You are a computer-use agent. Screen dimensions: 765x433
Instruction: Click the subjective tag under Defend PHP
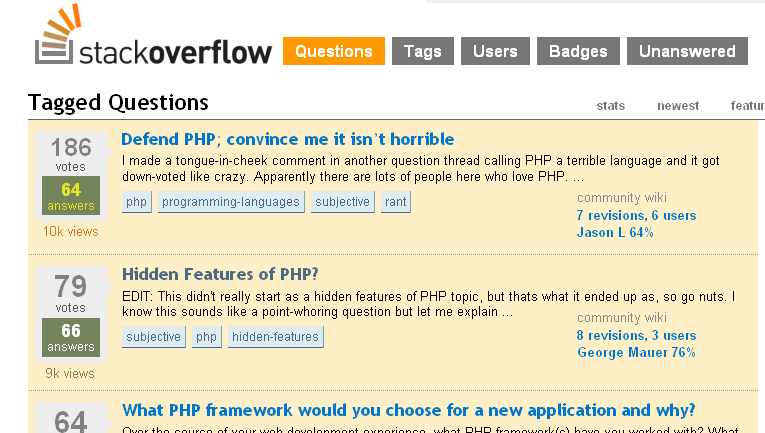(343, 202)
